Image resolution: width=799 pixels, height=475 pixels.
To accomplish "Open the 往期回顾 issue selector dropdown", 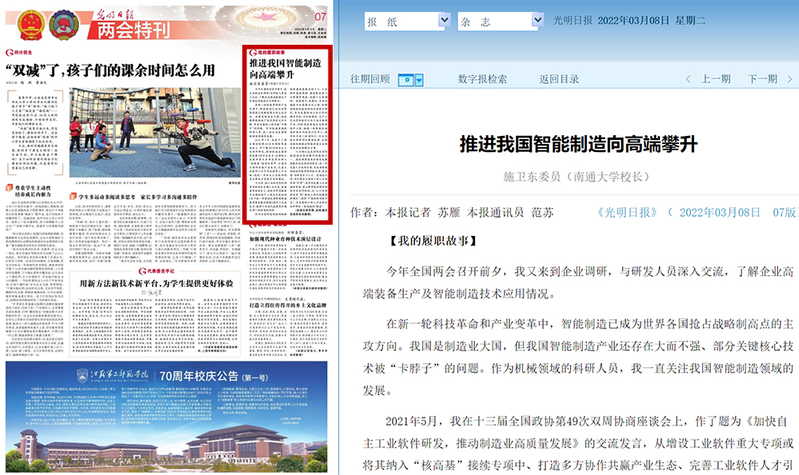I will (411, 80).
